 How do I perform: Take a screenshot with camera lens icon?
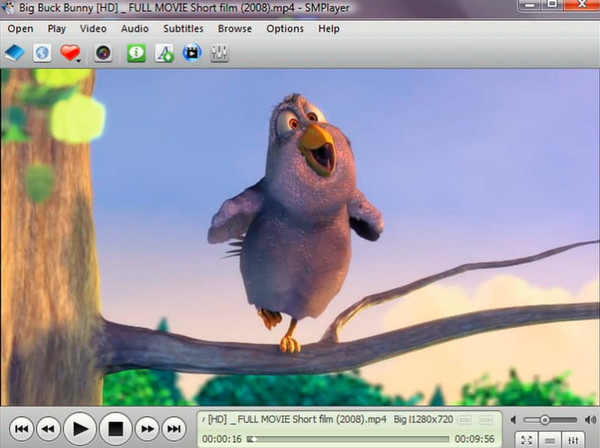click(103, 53)
